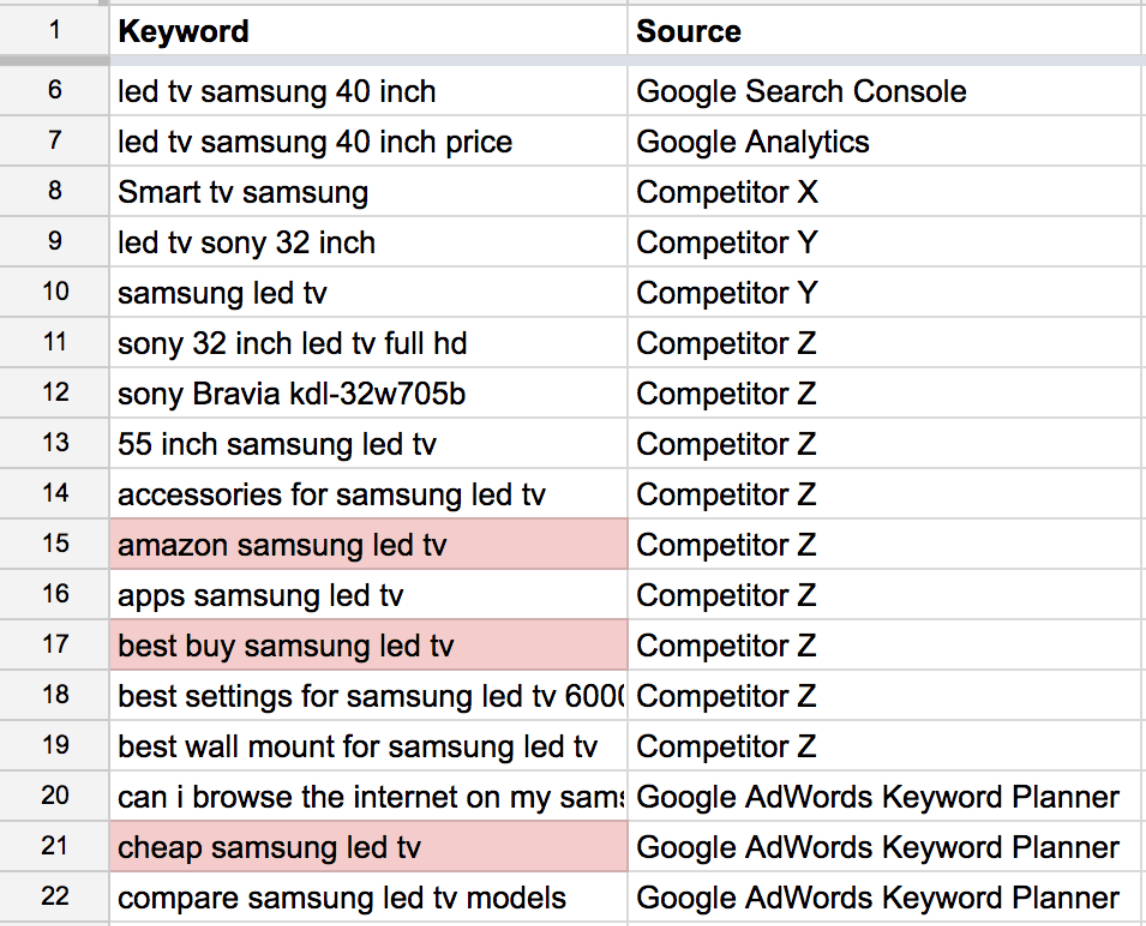1146x926 pixels.
Task: Click row number 22 header
Action: click(x=54, y=897)
